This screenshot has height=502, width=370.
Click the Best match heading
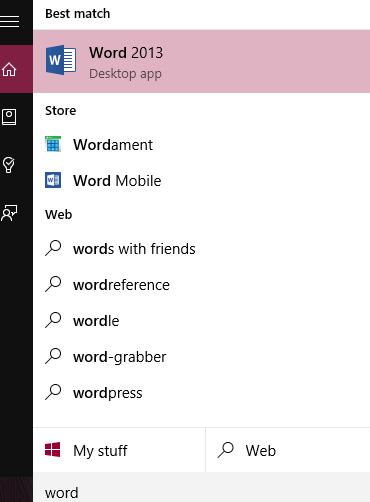click(78, 14)
